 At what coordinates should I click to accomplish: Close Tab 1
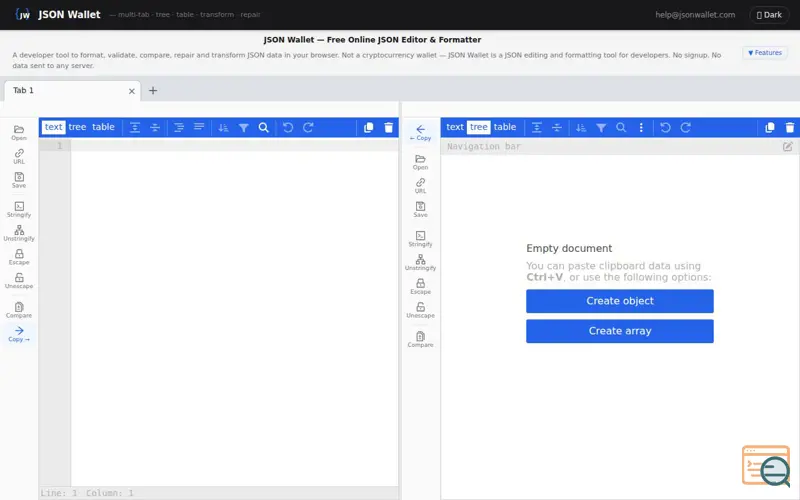click(132, 91)
